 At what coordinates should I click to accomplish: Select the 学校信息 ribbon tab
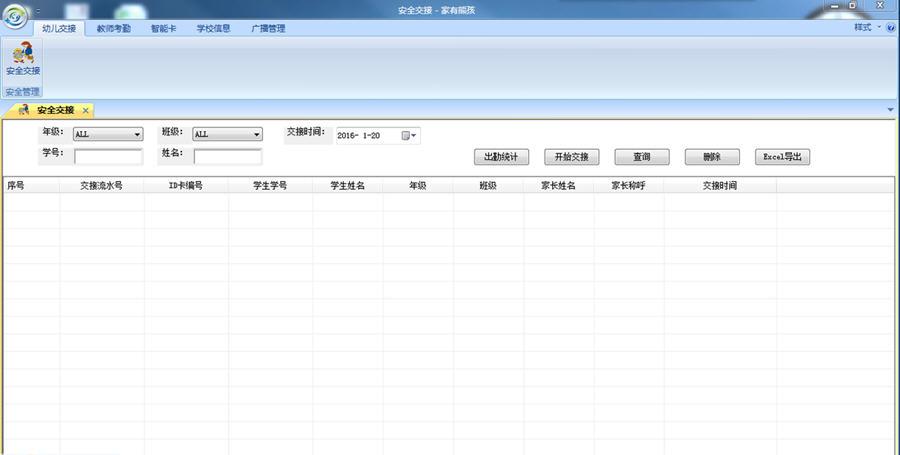[x=213, y=29]
